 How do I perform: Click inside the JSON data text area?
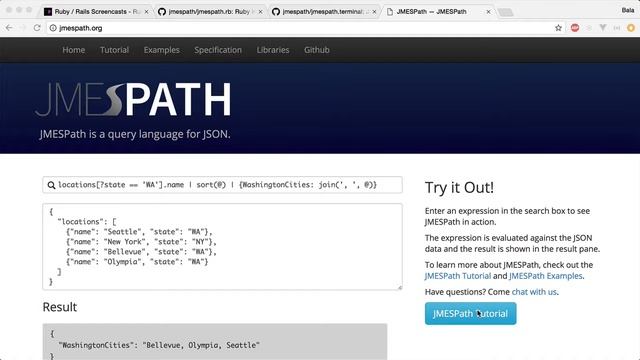tap(222, 247)
